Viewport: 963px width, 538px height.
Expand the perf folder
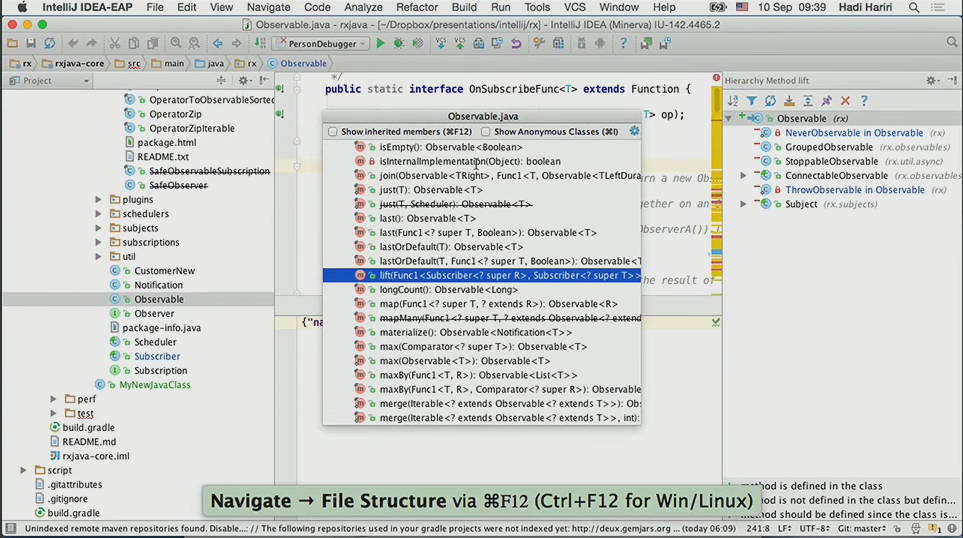click(x=53, y=399)
